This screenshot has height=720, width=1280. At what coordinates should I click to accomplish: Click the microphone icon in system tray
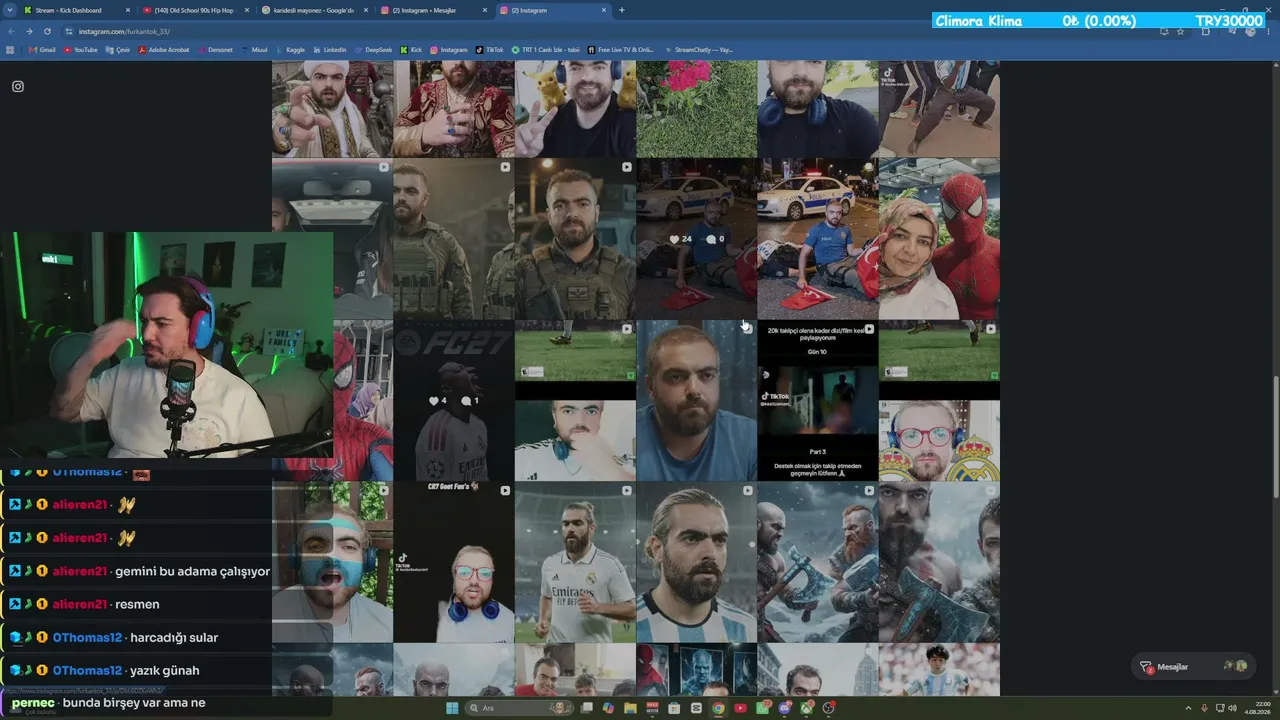pyautogui.click(x=1204, y=708)
